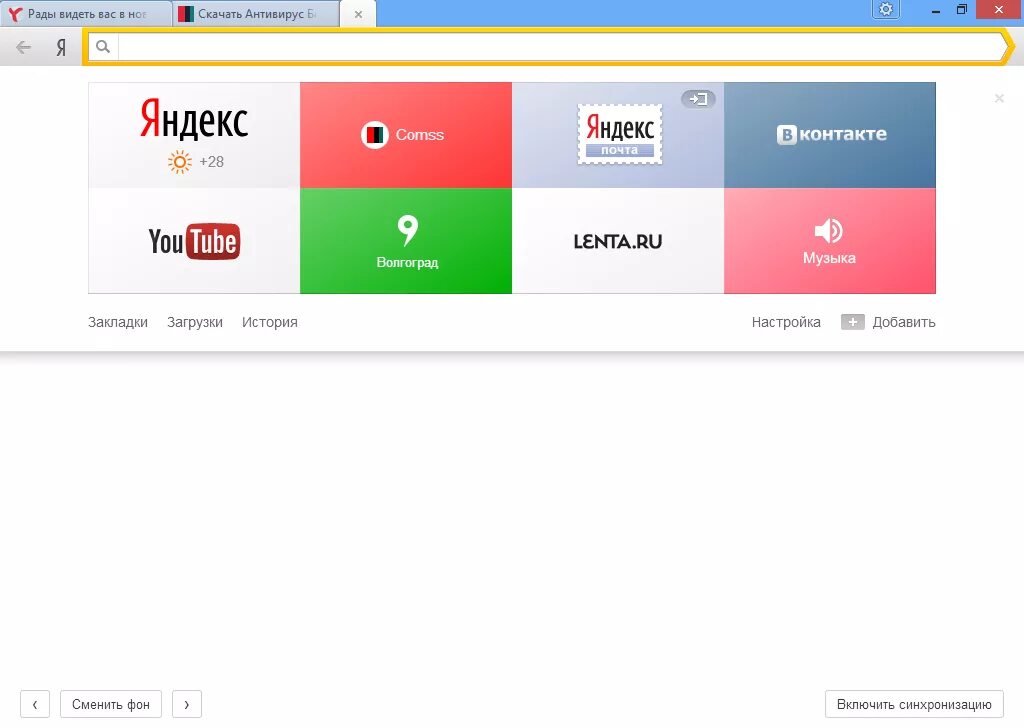Click the Comss round logo icon

tap(375, 135)
